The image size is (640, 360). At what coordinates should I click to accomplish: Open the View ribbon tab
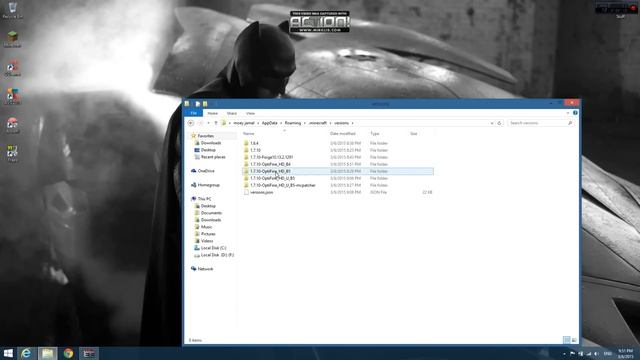(x=250, y=113)
